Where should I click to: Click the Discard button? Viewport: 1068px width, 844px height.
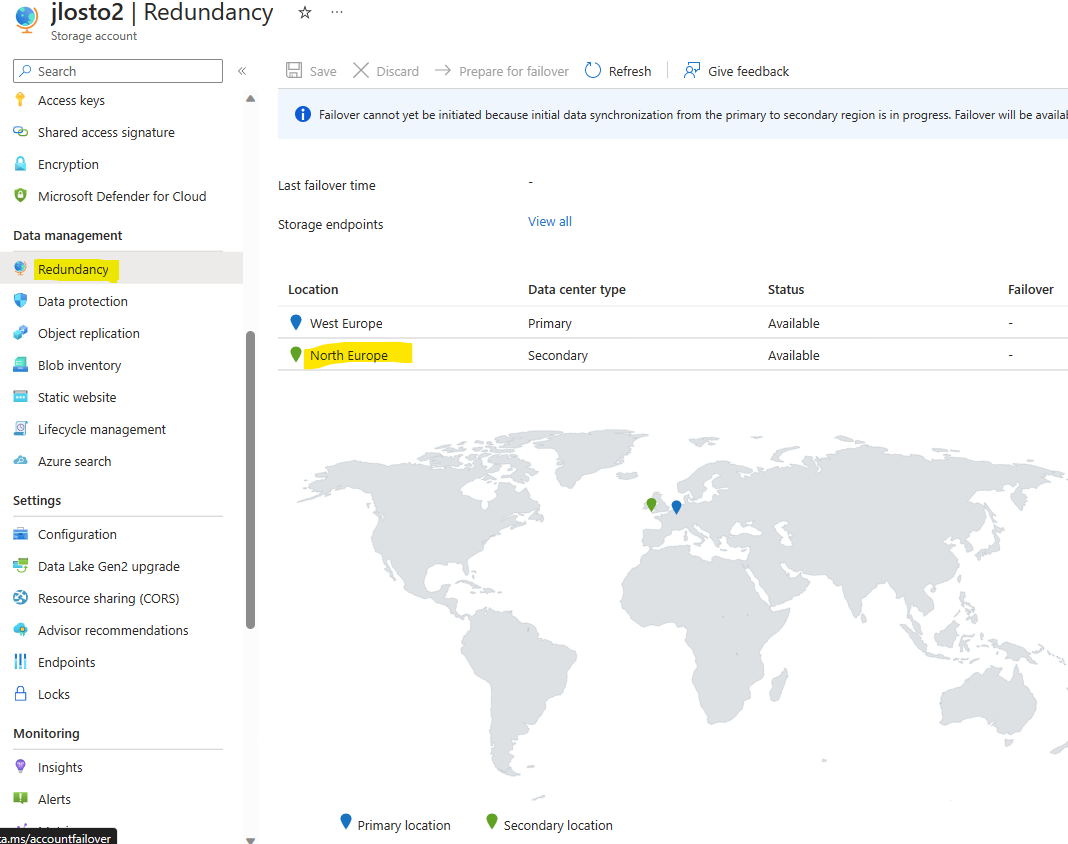tap(386, 71)
